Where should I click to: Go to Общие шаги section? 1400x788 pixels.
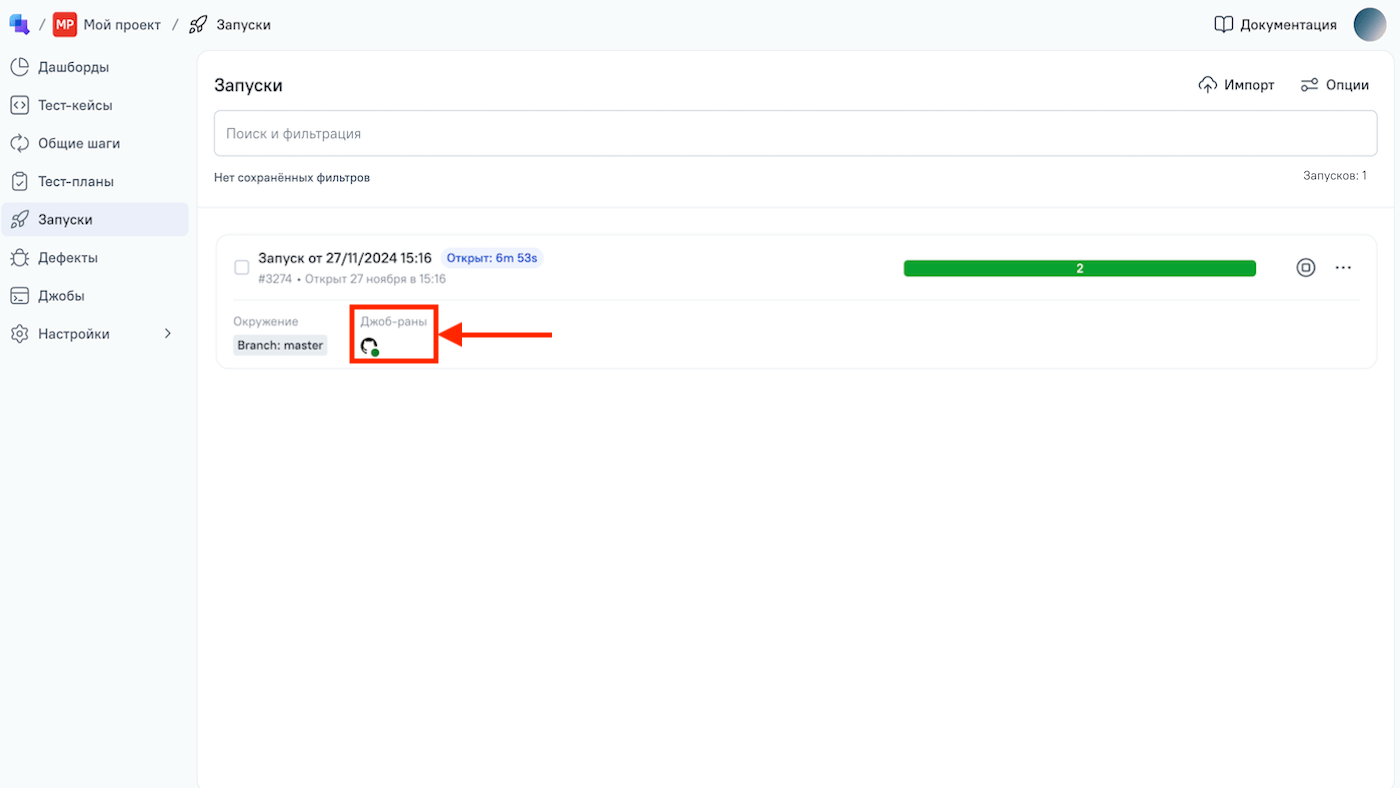tap(78, 143)
